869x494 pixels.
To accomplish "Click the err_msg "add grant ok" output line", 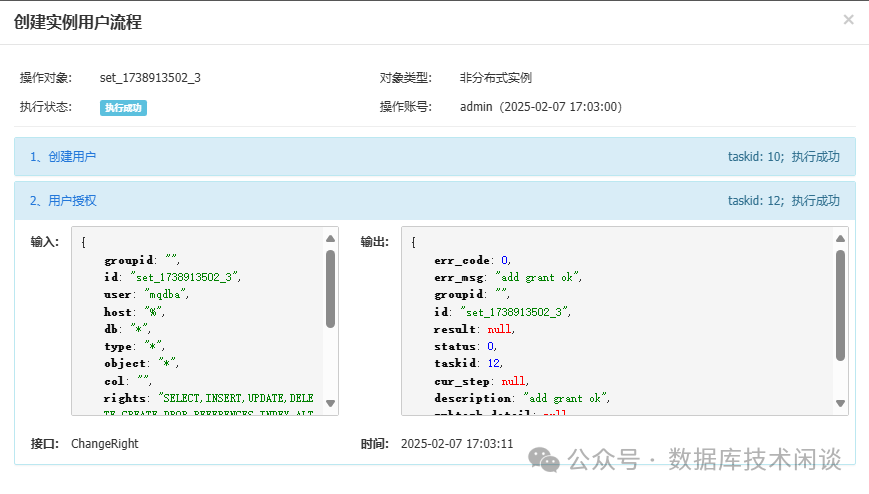I will [x=508, y=277].
